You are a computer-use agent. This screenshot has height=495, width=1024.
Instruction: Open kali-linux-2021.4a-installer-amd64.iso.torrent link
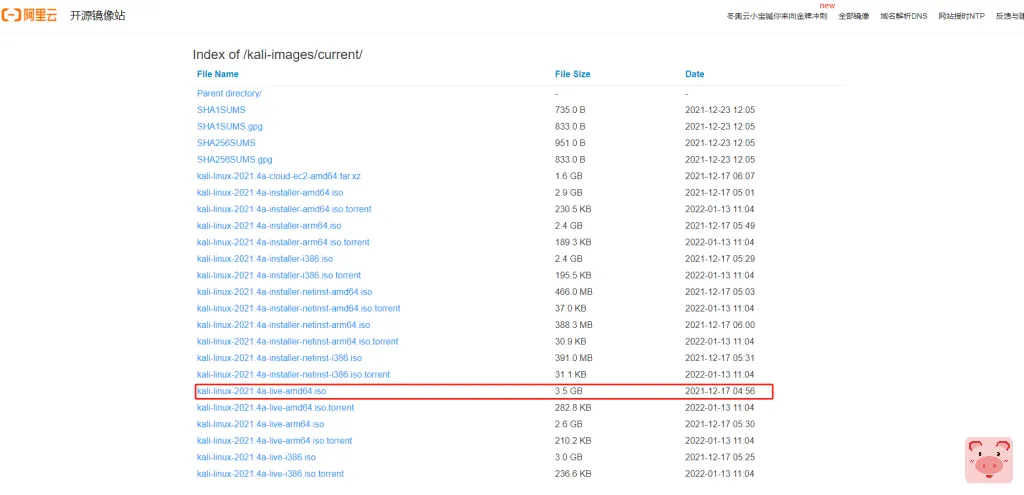tap(284, 209)
